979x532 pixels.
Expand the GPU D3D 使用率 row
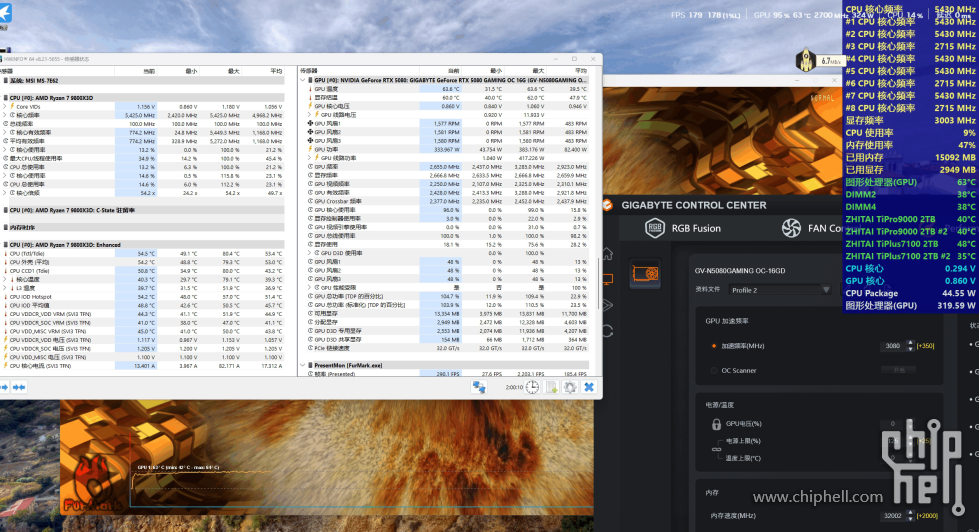point(310,253)
